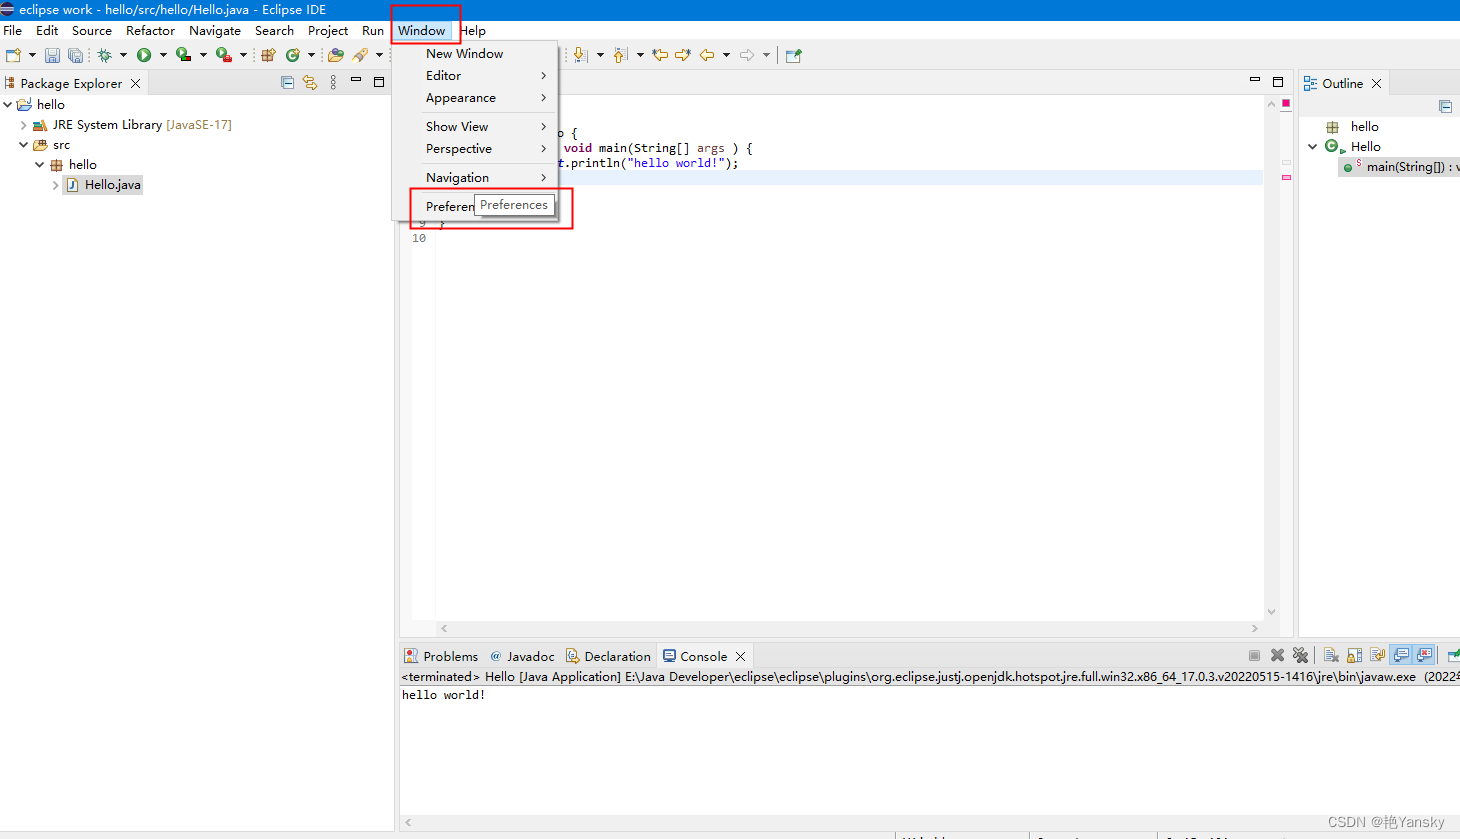Select the Run tool in the toolbar
This screenshot has height=839, width=1460.
(x=142, y=54)
